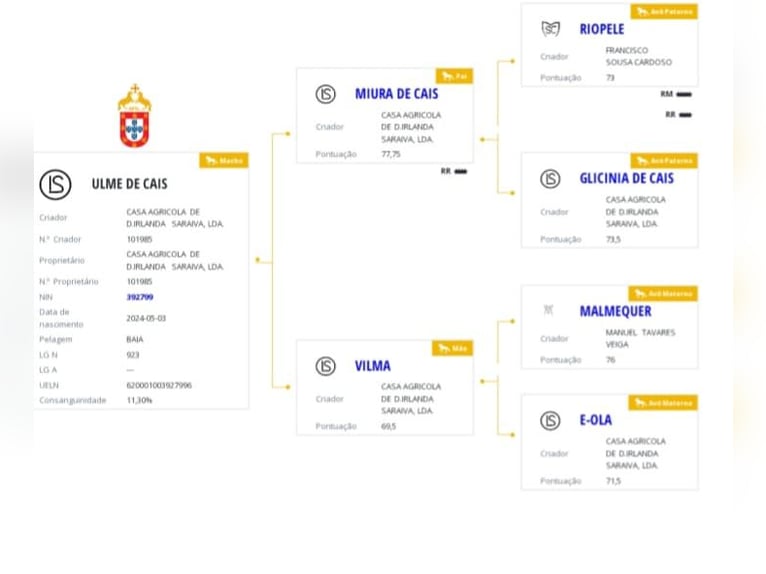
Task: Click the yellow Mãe badge on VILMA
Action: pos(452,348)
